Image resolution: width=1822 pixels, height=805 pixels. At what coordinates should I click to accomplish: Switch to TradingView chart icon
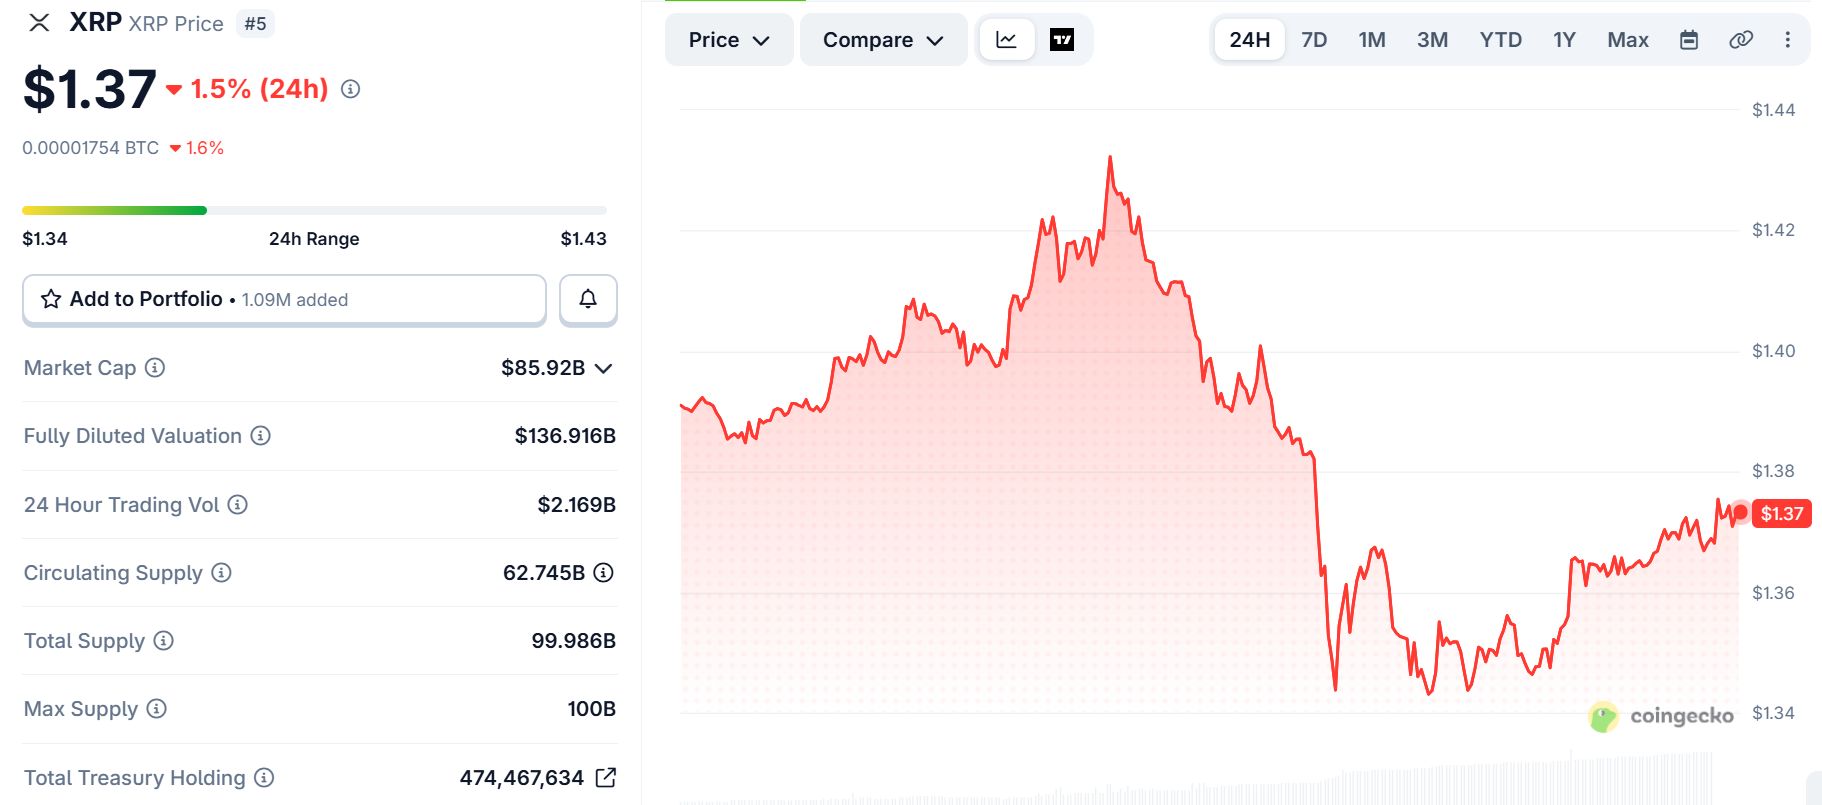pyautogui.click(x=1062, y=40)
